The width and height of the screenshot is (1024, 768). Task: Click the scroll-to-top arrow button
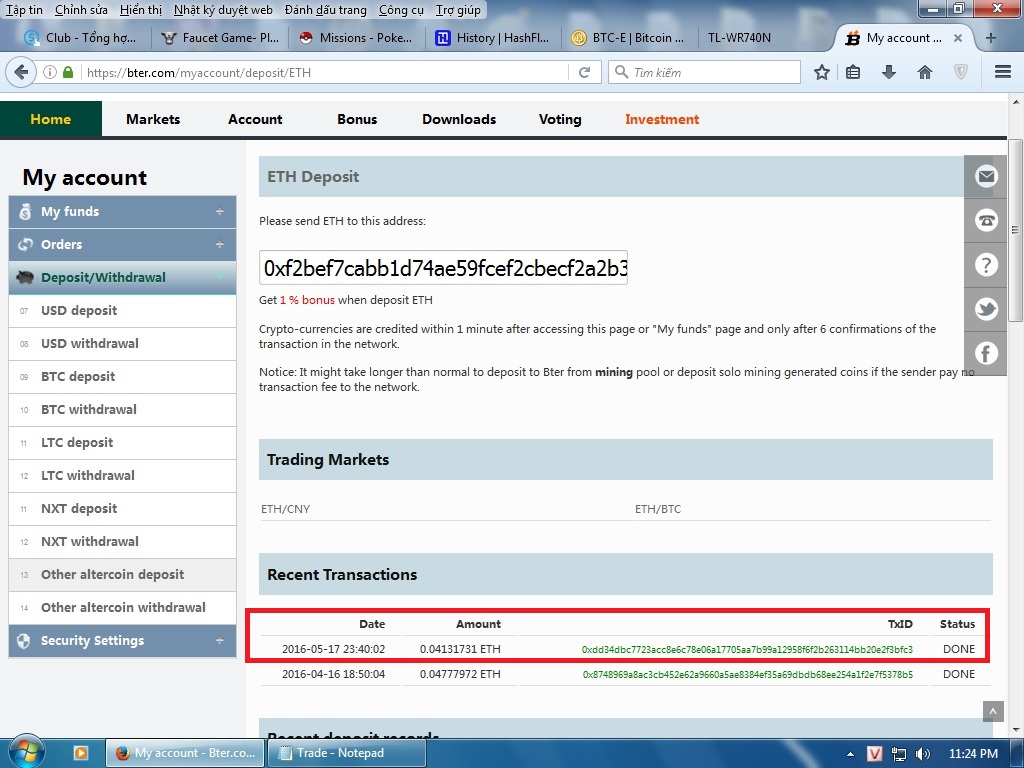click(993, 711)
